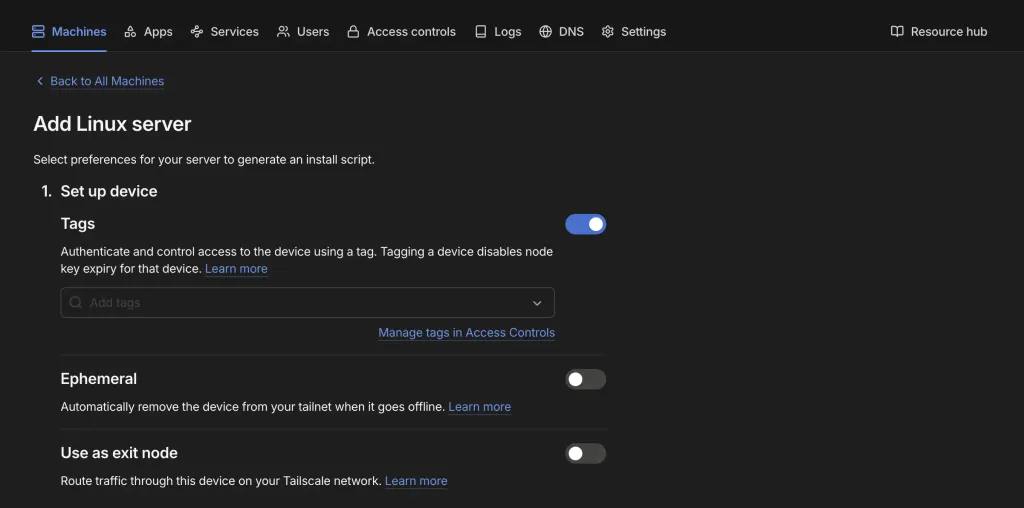Screen dimensions: 1024x508
Task: Click the Use as exit node label
Action: click(x=119, y=452)
